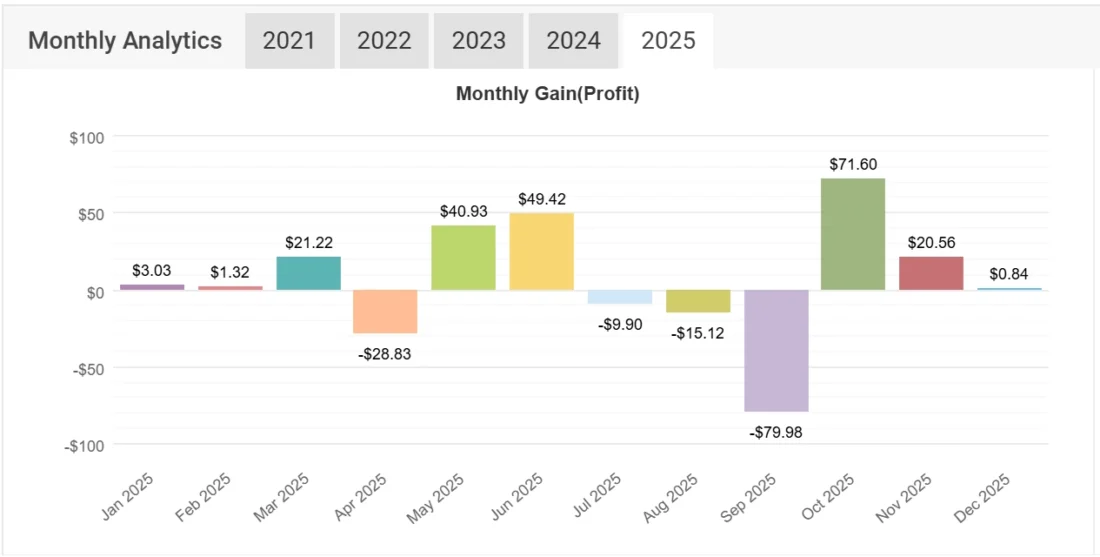Click the Oct 2025 green profit bar
Viewport: 1100px width, 557px height.
(853, 234)
